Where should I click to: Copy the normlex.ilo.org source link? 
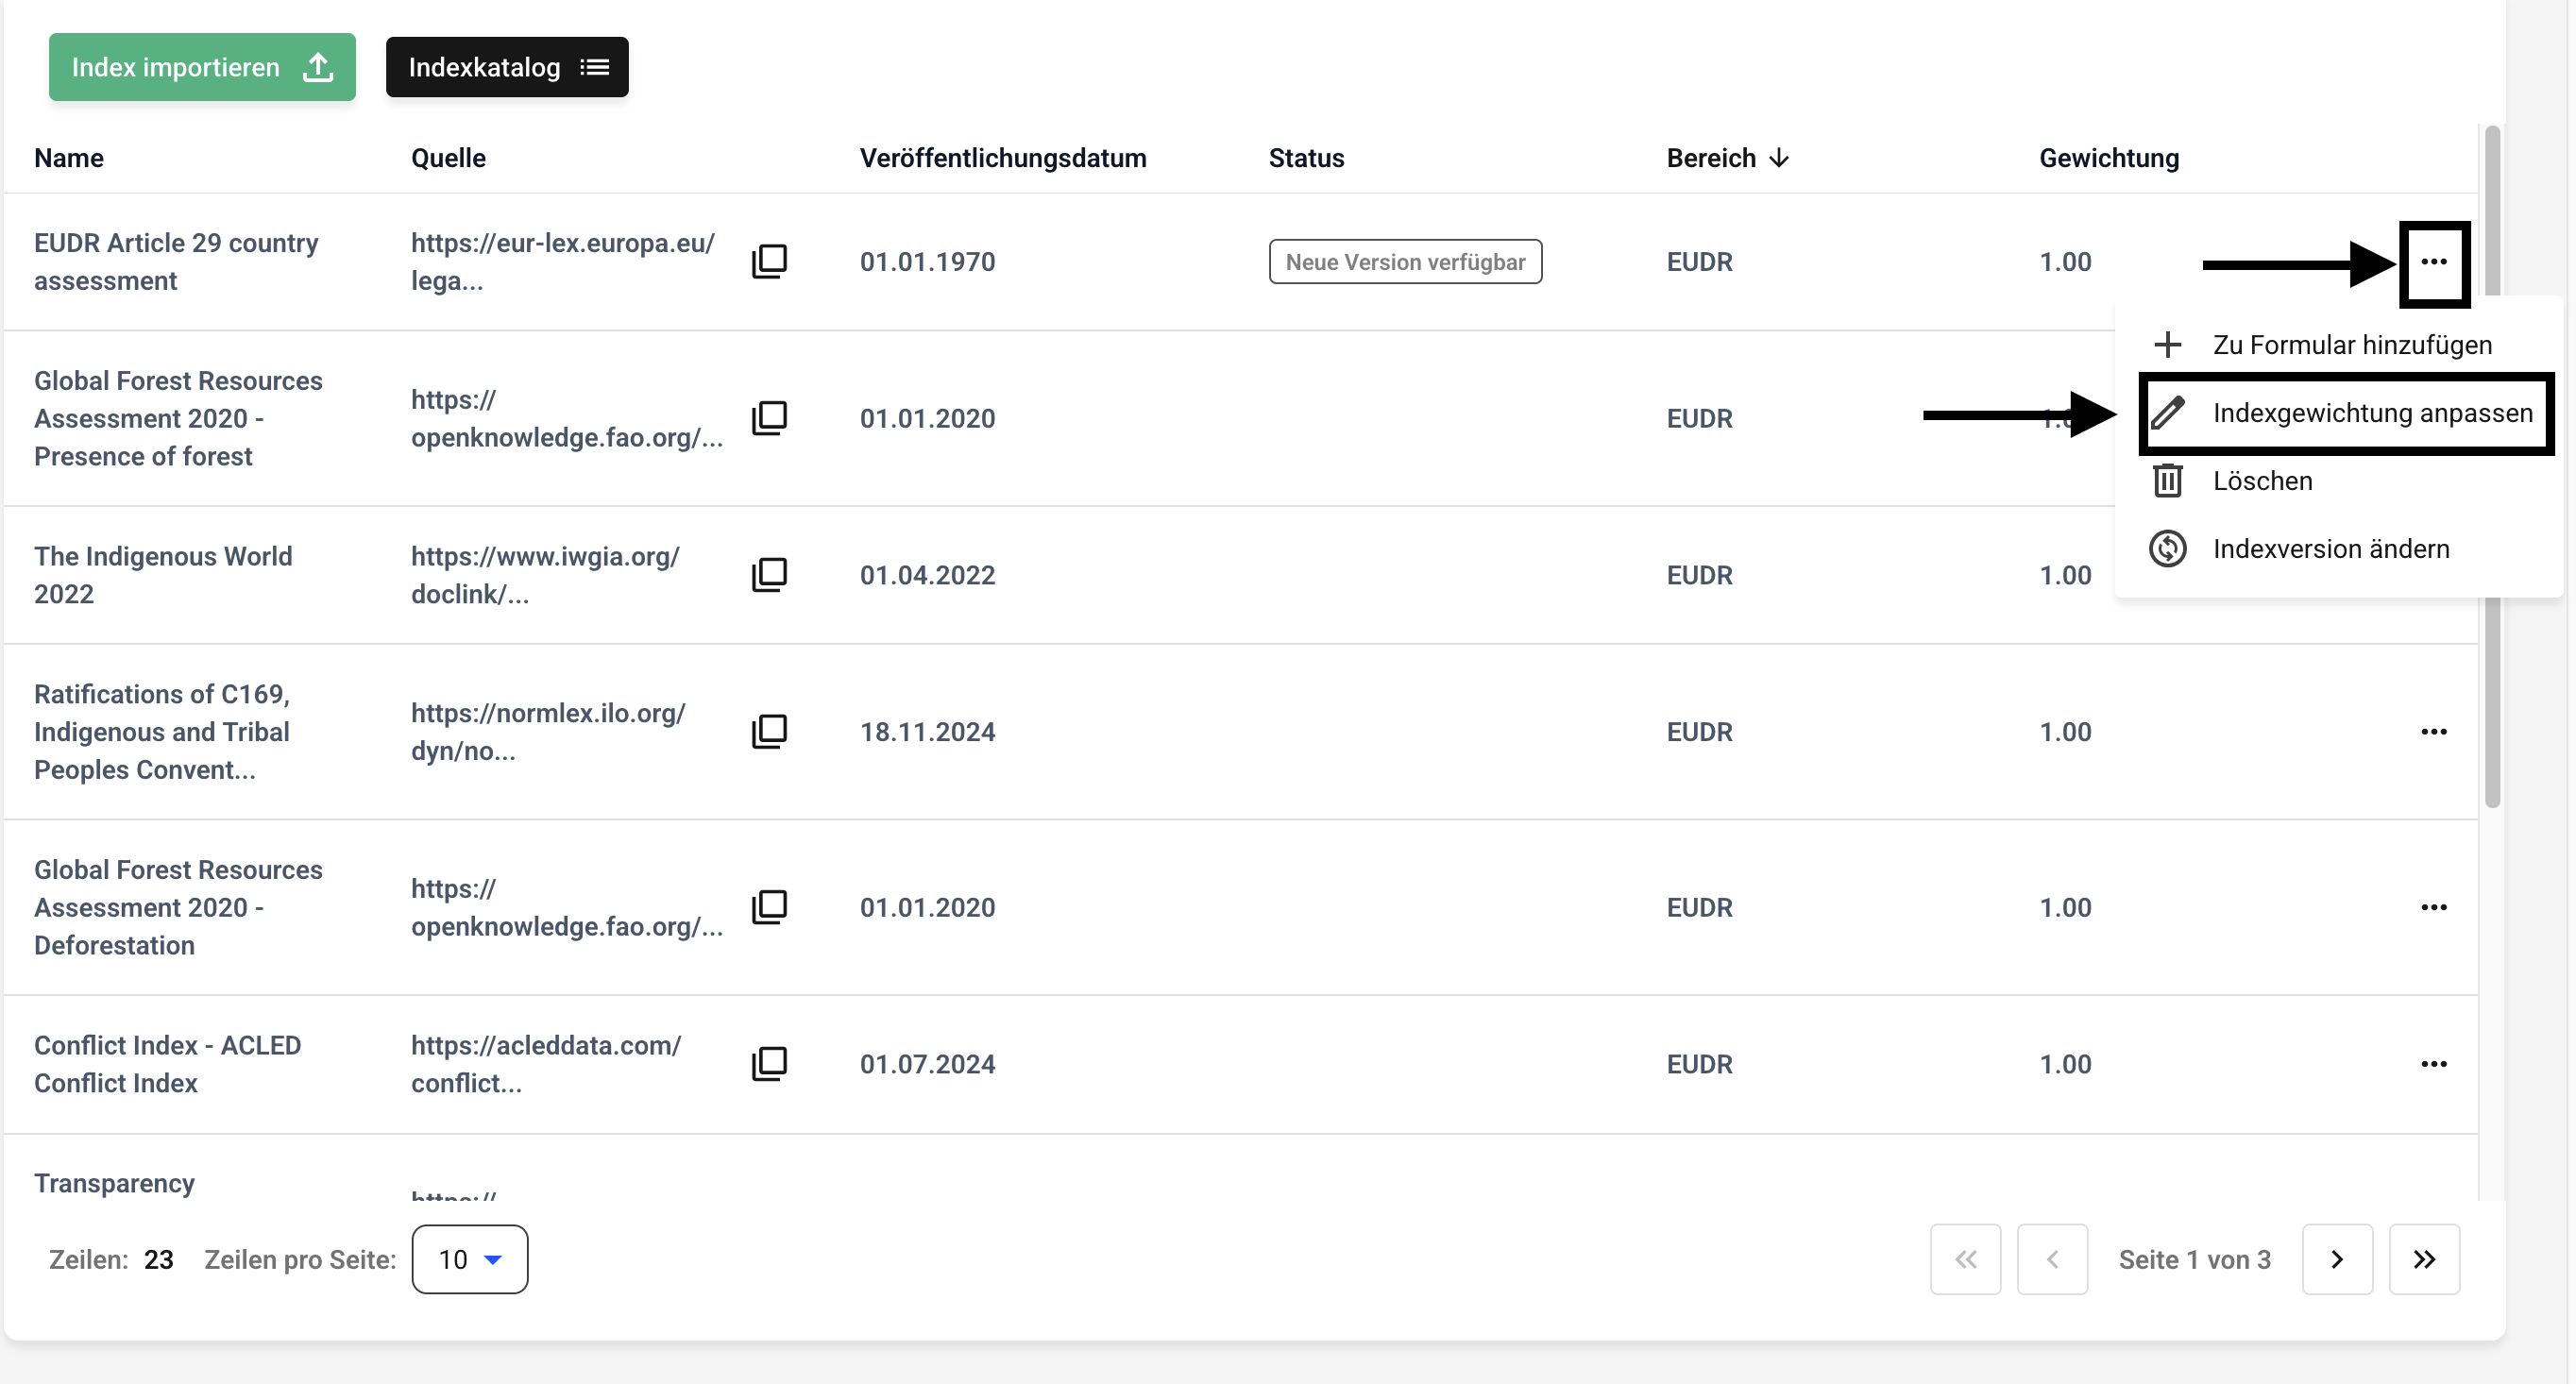[769, 731]
